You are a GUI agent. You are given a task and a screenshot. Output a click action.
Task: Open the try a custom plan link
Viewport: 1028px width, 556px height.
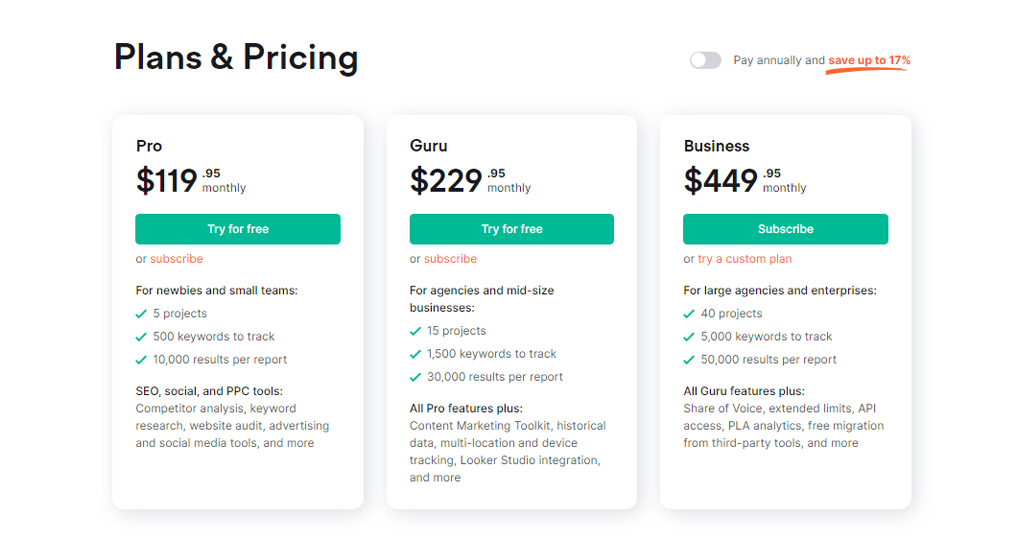click(x=745, y=259)
